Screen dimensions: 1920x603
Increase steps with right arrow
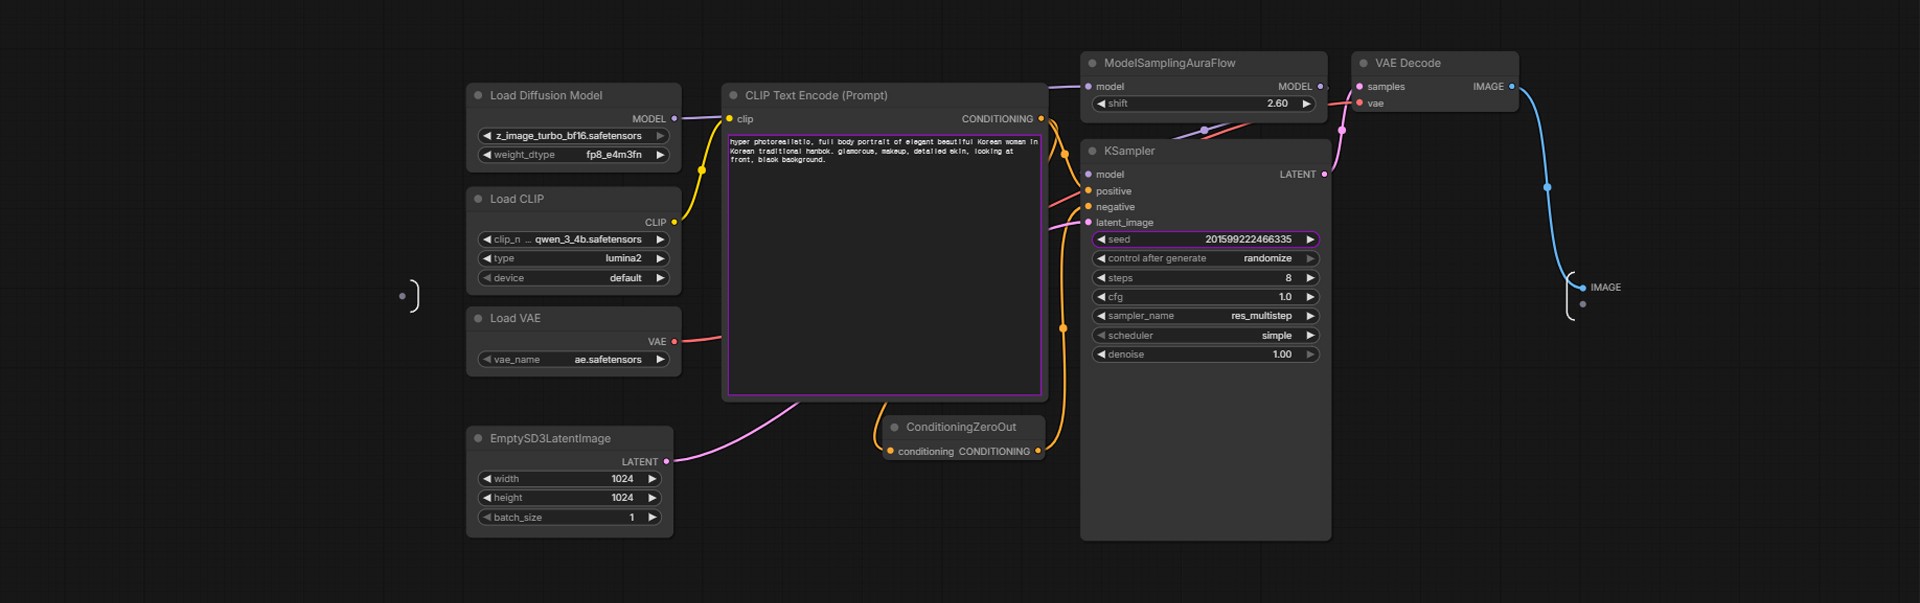pos(1310,278)
